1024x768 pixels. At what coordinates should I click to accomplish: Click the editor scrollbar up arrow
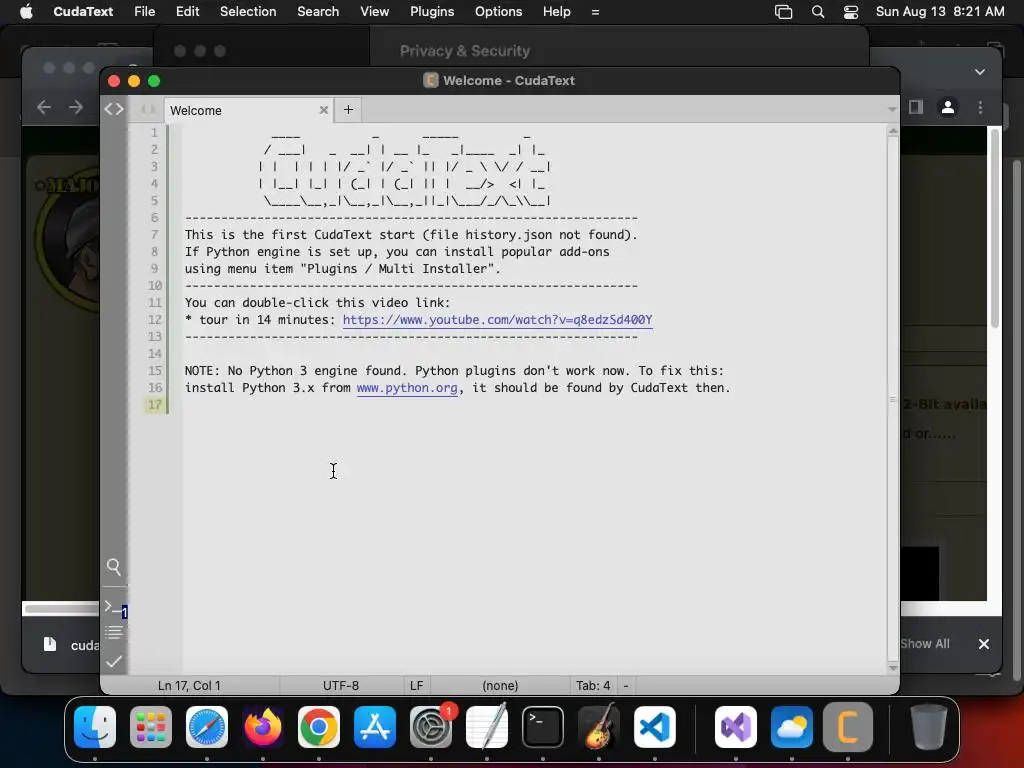point(893,131)
